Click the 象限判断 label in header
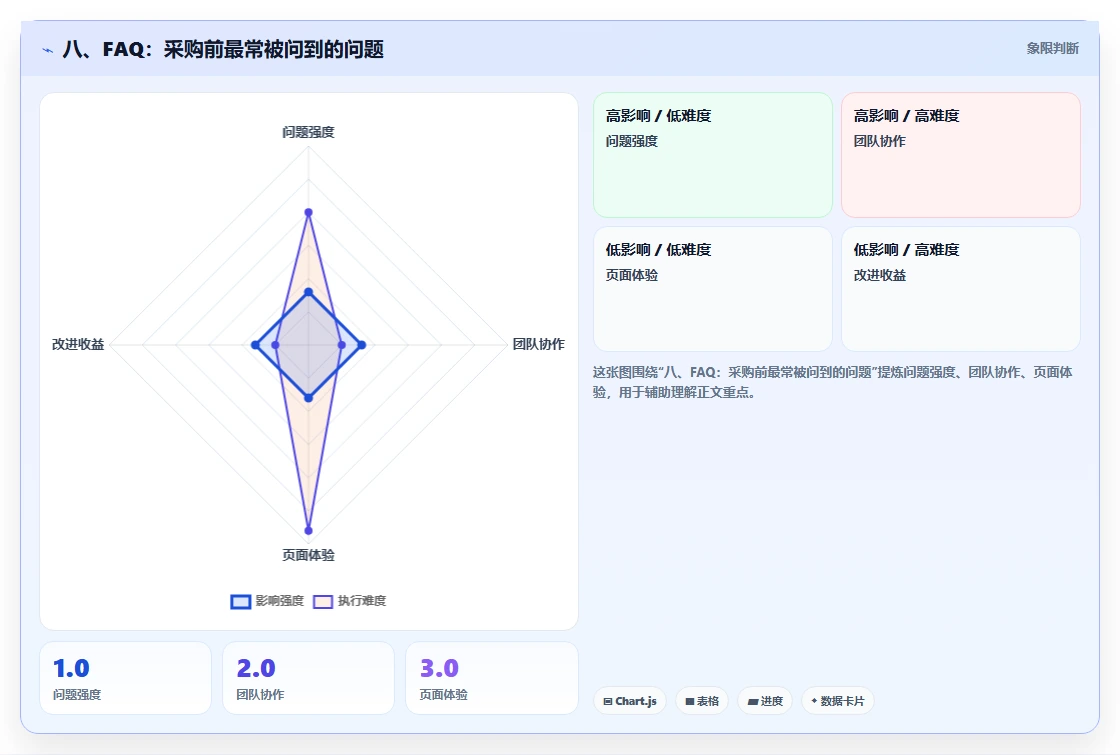The image size is (1120, 755). pos(1052,49)
